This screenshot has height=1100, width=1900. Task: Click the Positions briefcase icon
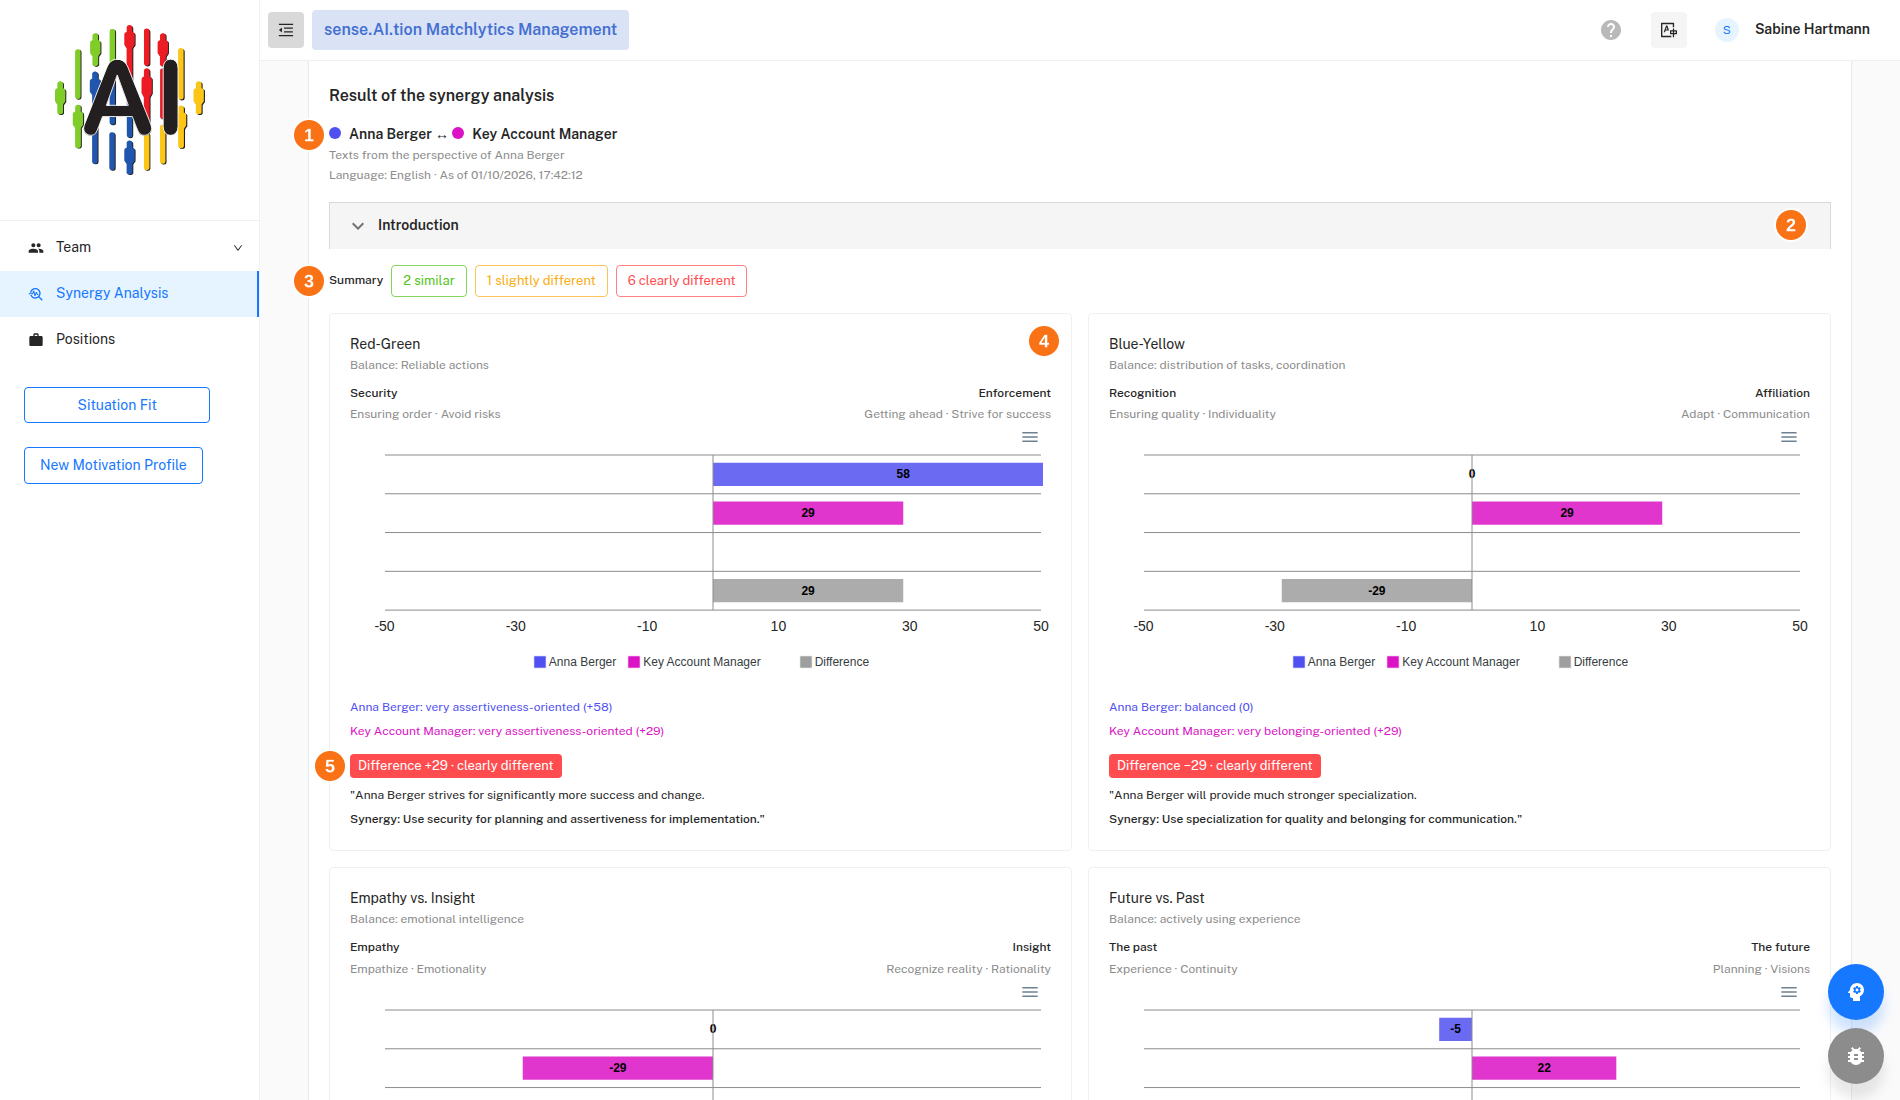[x=36, y=340]
